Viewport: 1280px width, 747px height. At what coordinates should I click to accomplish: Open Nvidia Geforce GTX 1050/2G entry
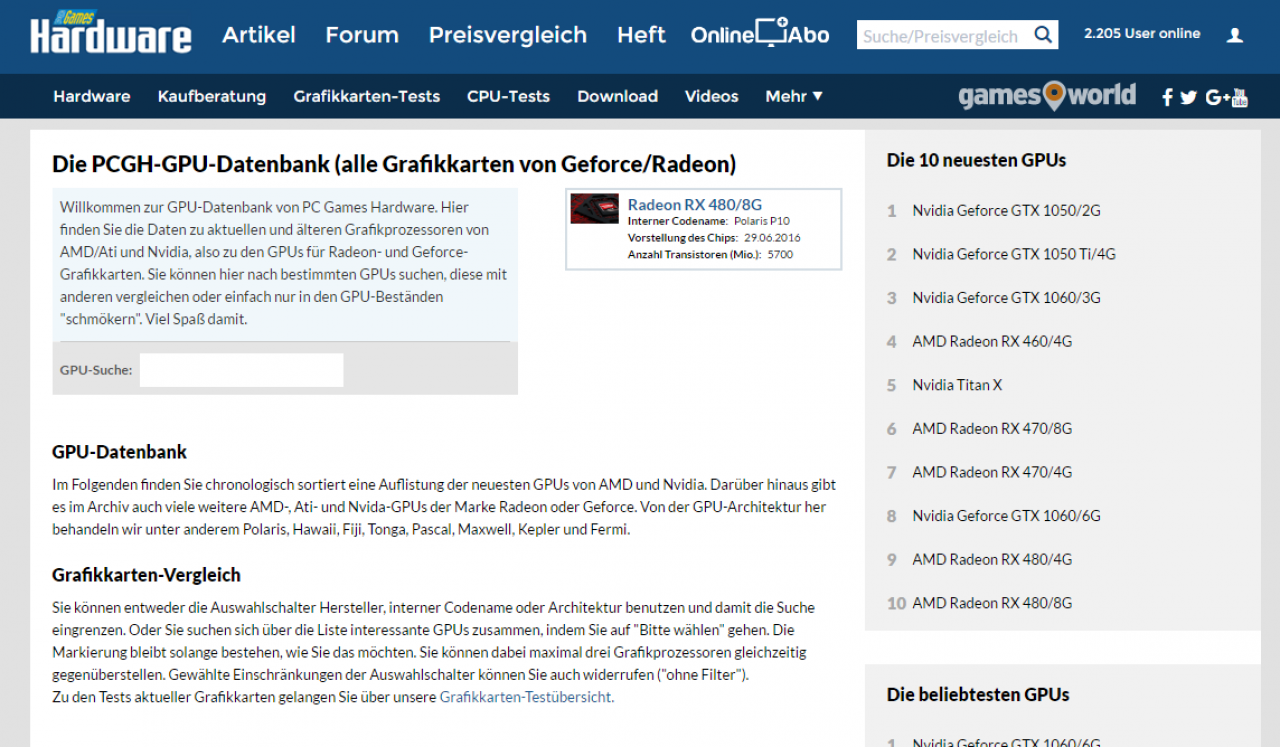(1006, 210)
